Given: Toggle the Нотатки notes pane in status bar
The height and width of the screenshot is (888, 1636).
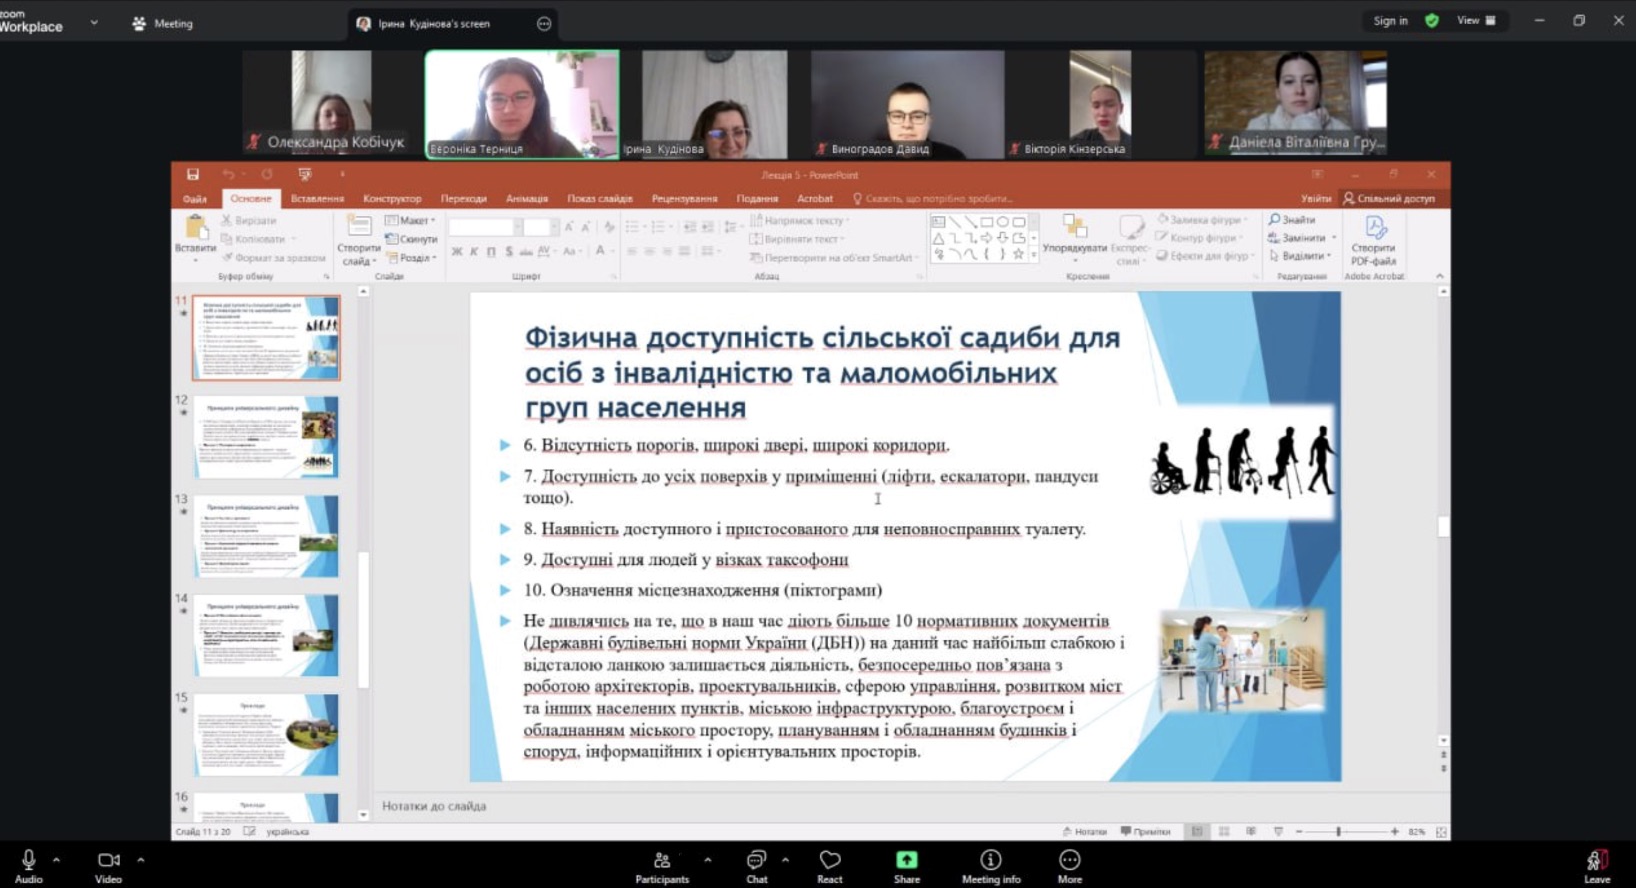Looking at the screenshot, I should pos(1085,832).
